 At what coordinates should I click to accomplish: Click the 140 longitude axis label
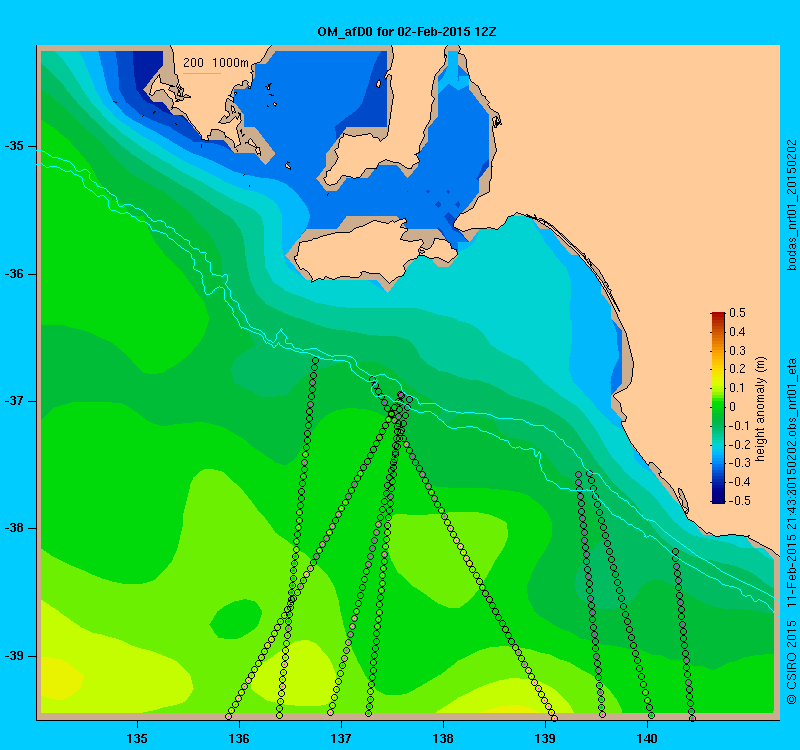647,739
